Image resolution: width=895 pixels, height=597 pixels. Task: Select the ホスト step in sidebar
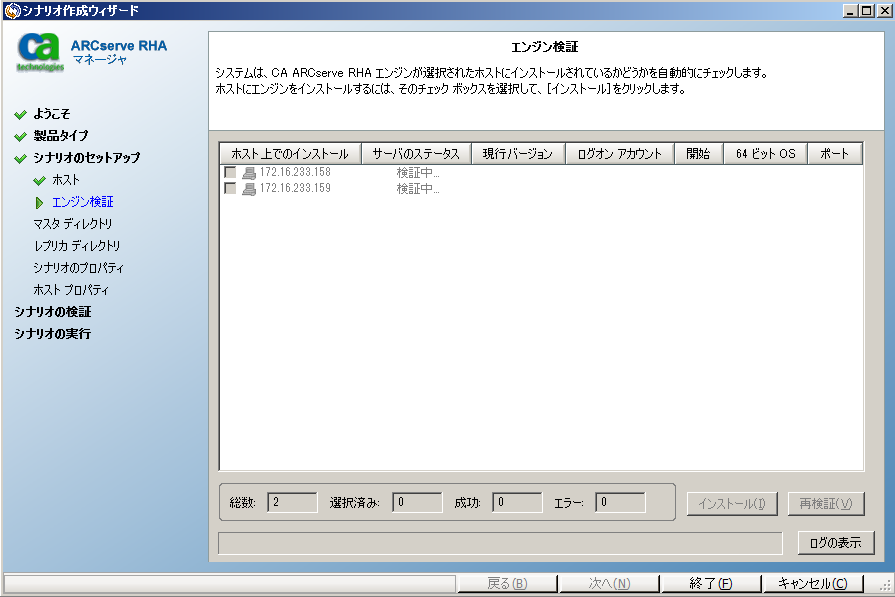[66, 180]
